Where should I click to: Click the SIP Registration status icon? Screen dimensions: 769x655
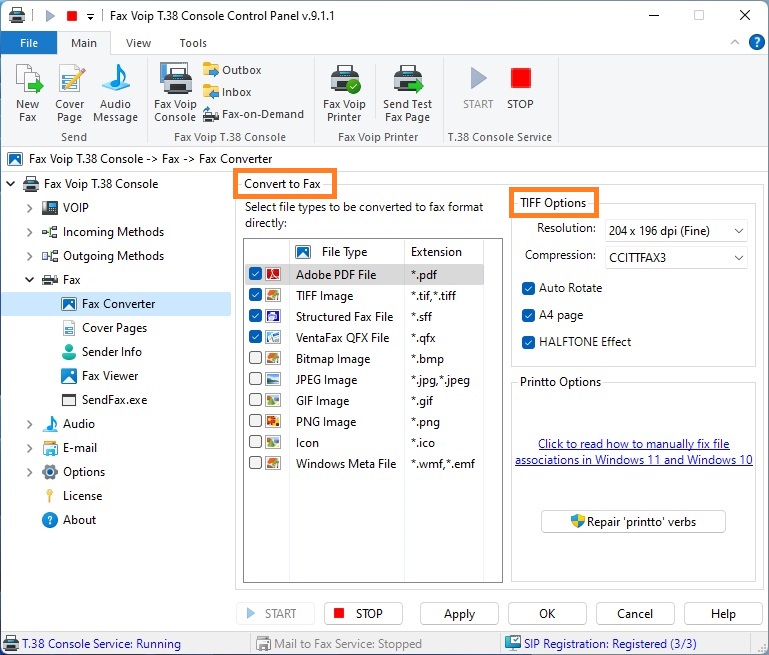[x=513, y=643]
